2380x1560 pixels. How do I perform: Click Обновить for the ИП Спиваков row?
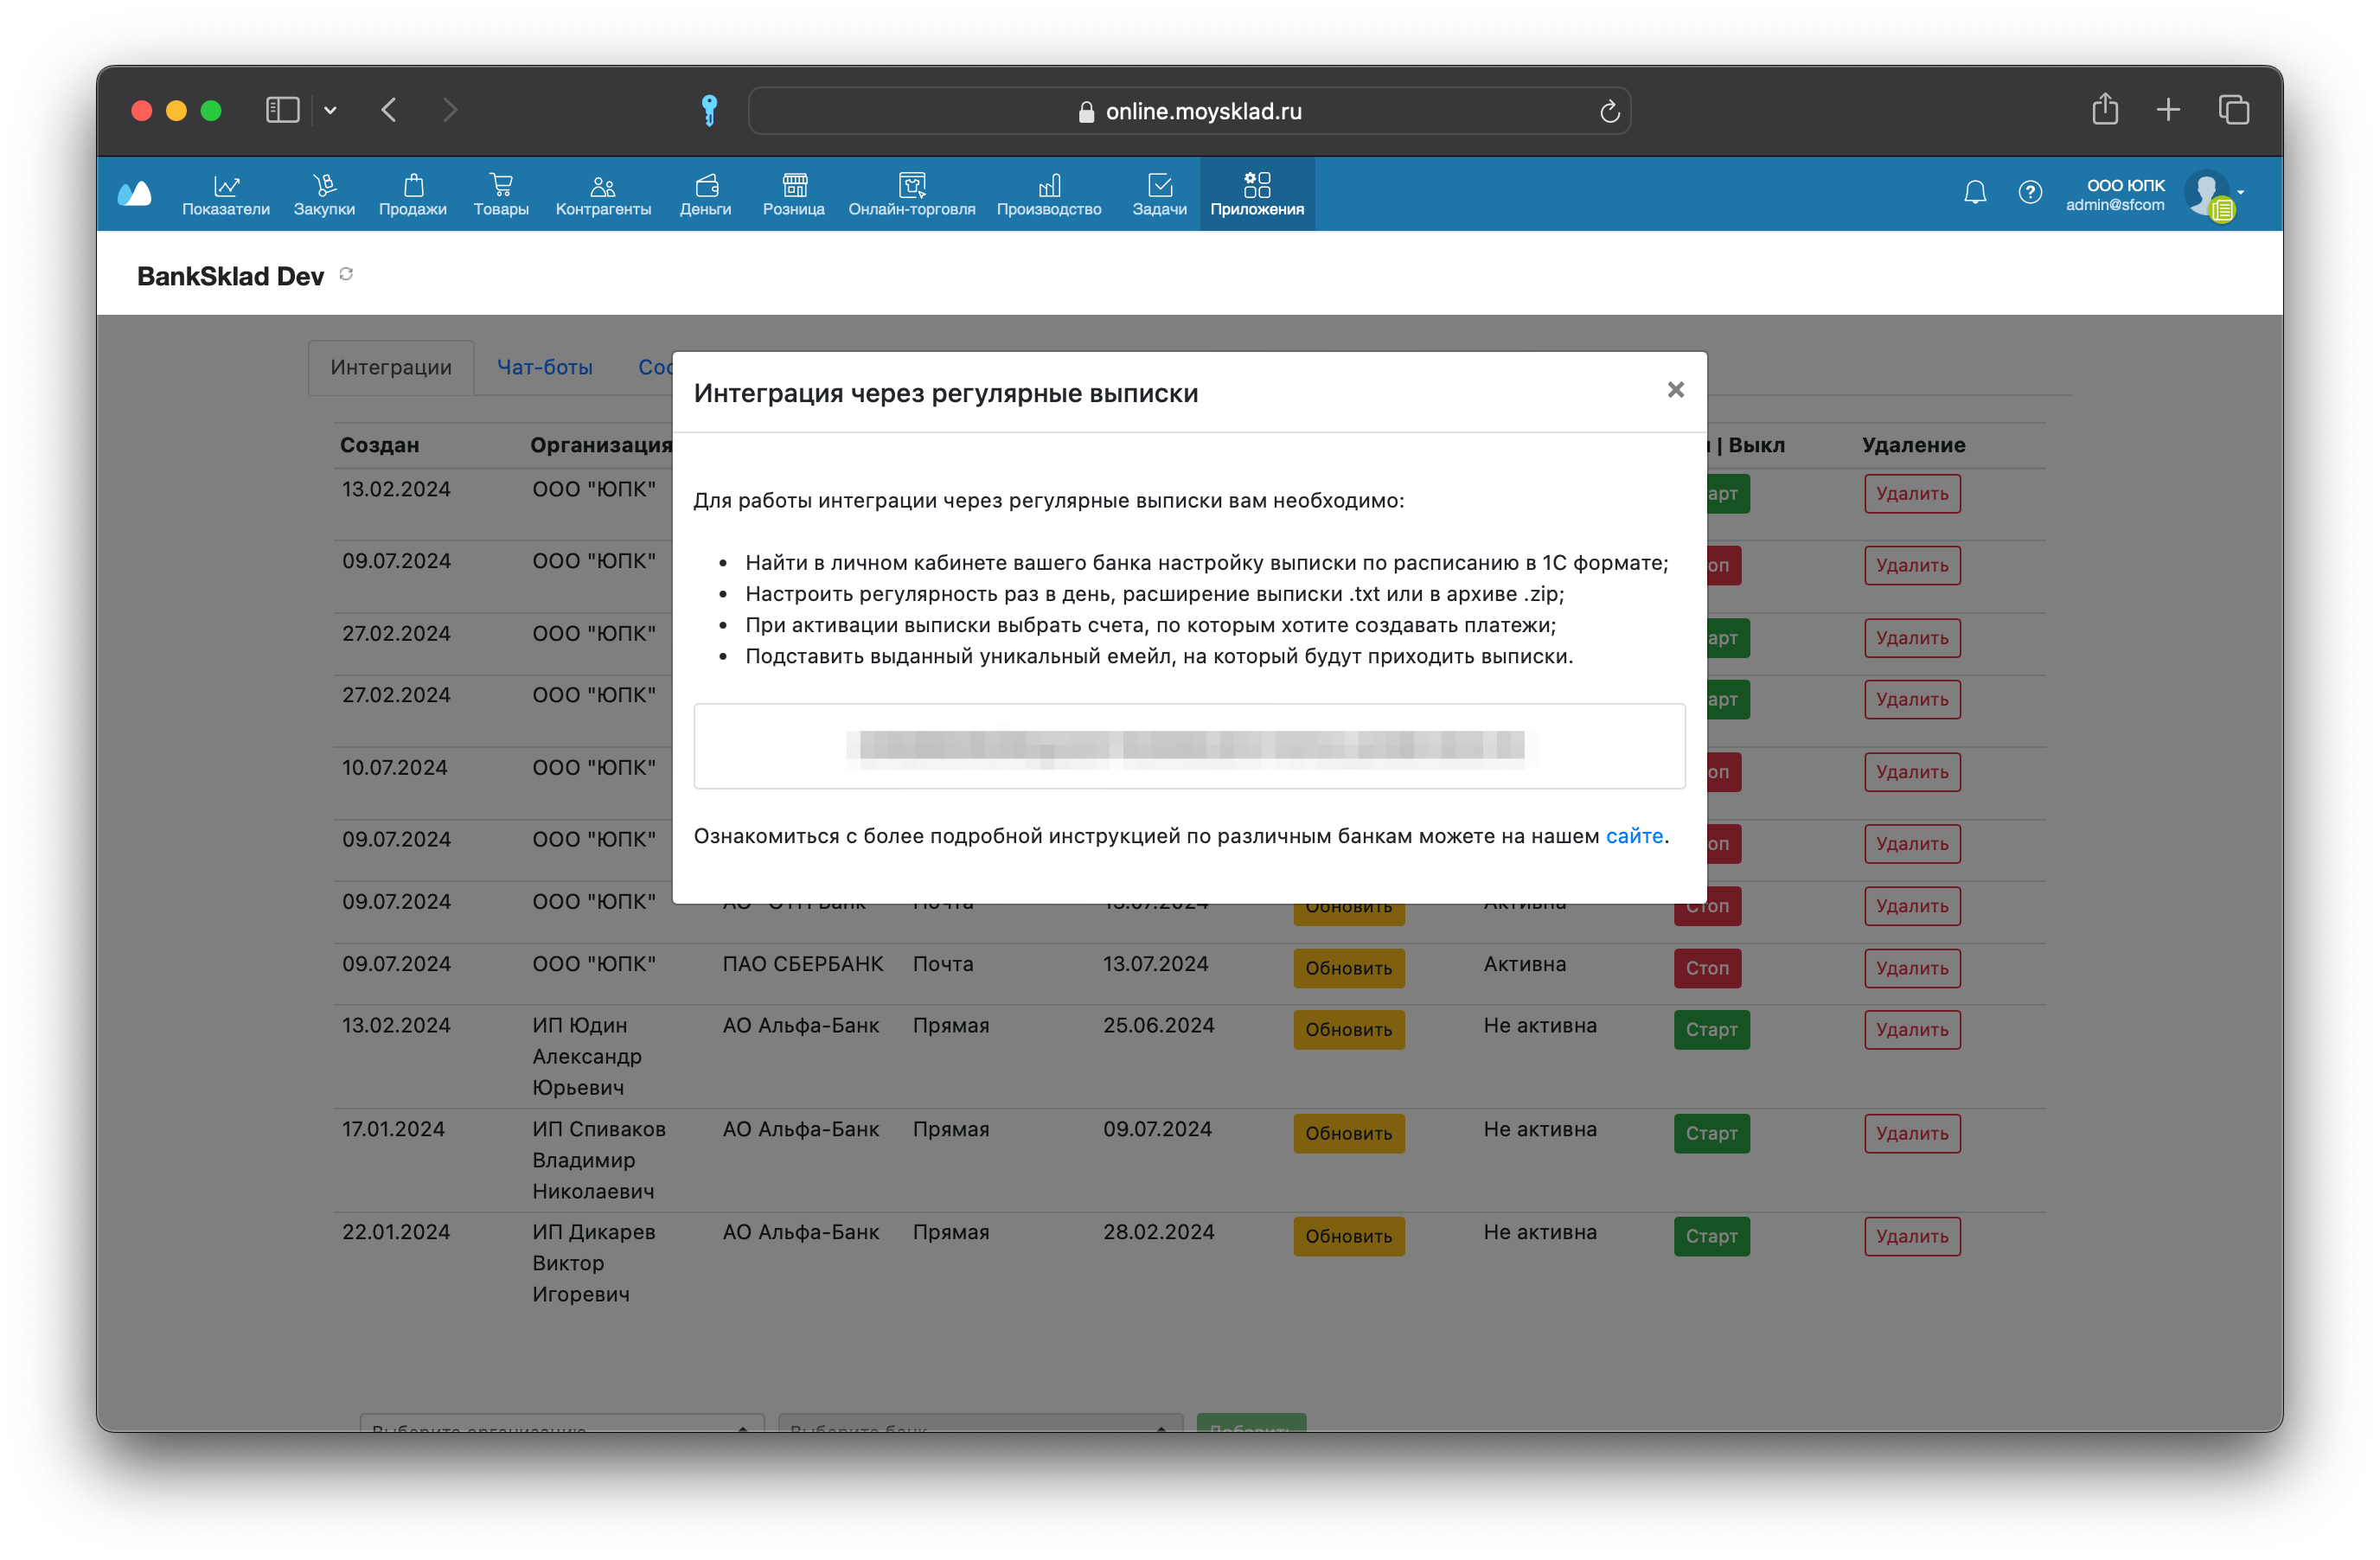[1348, 1133]
